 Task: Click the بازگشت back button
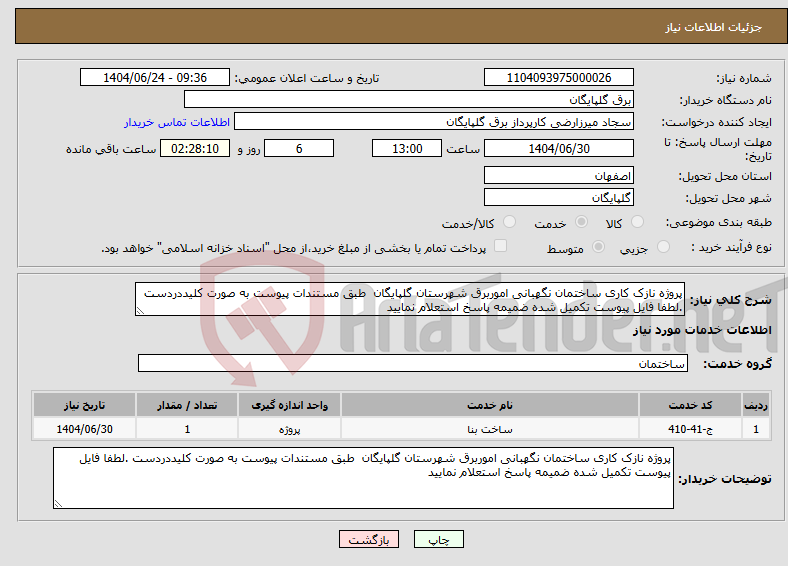pos(369,539)
